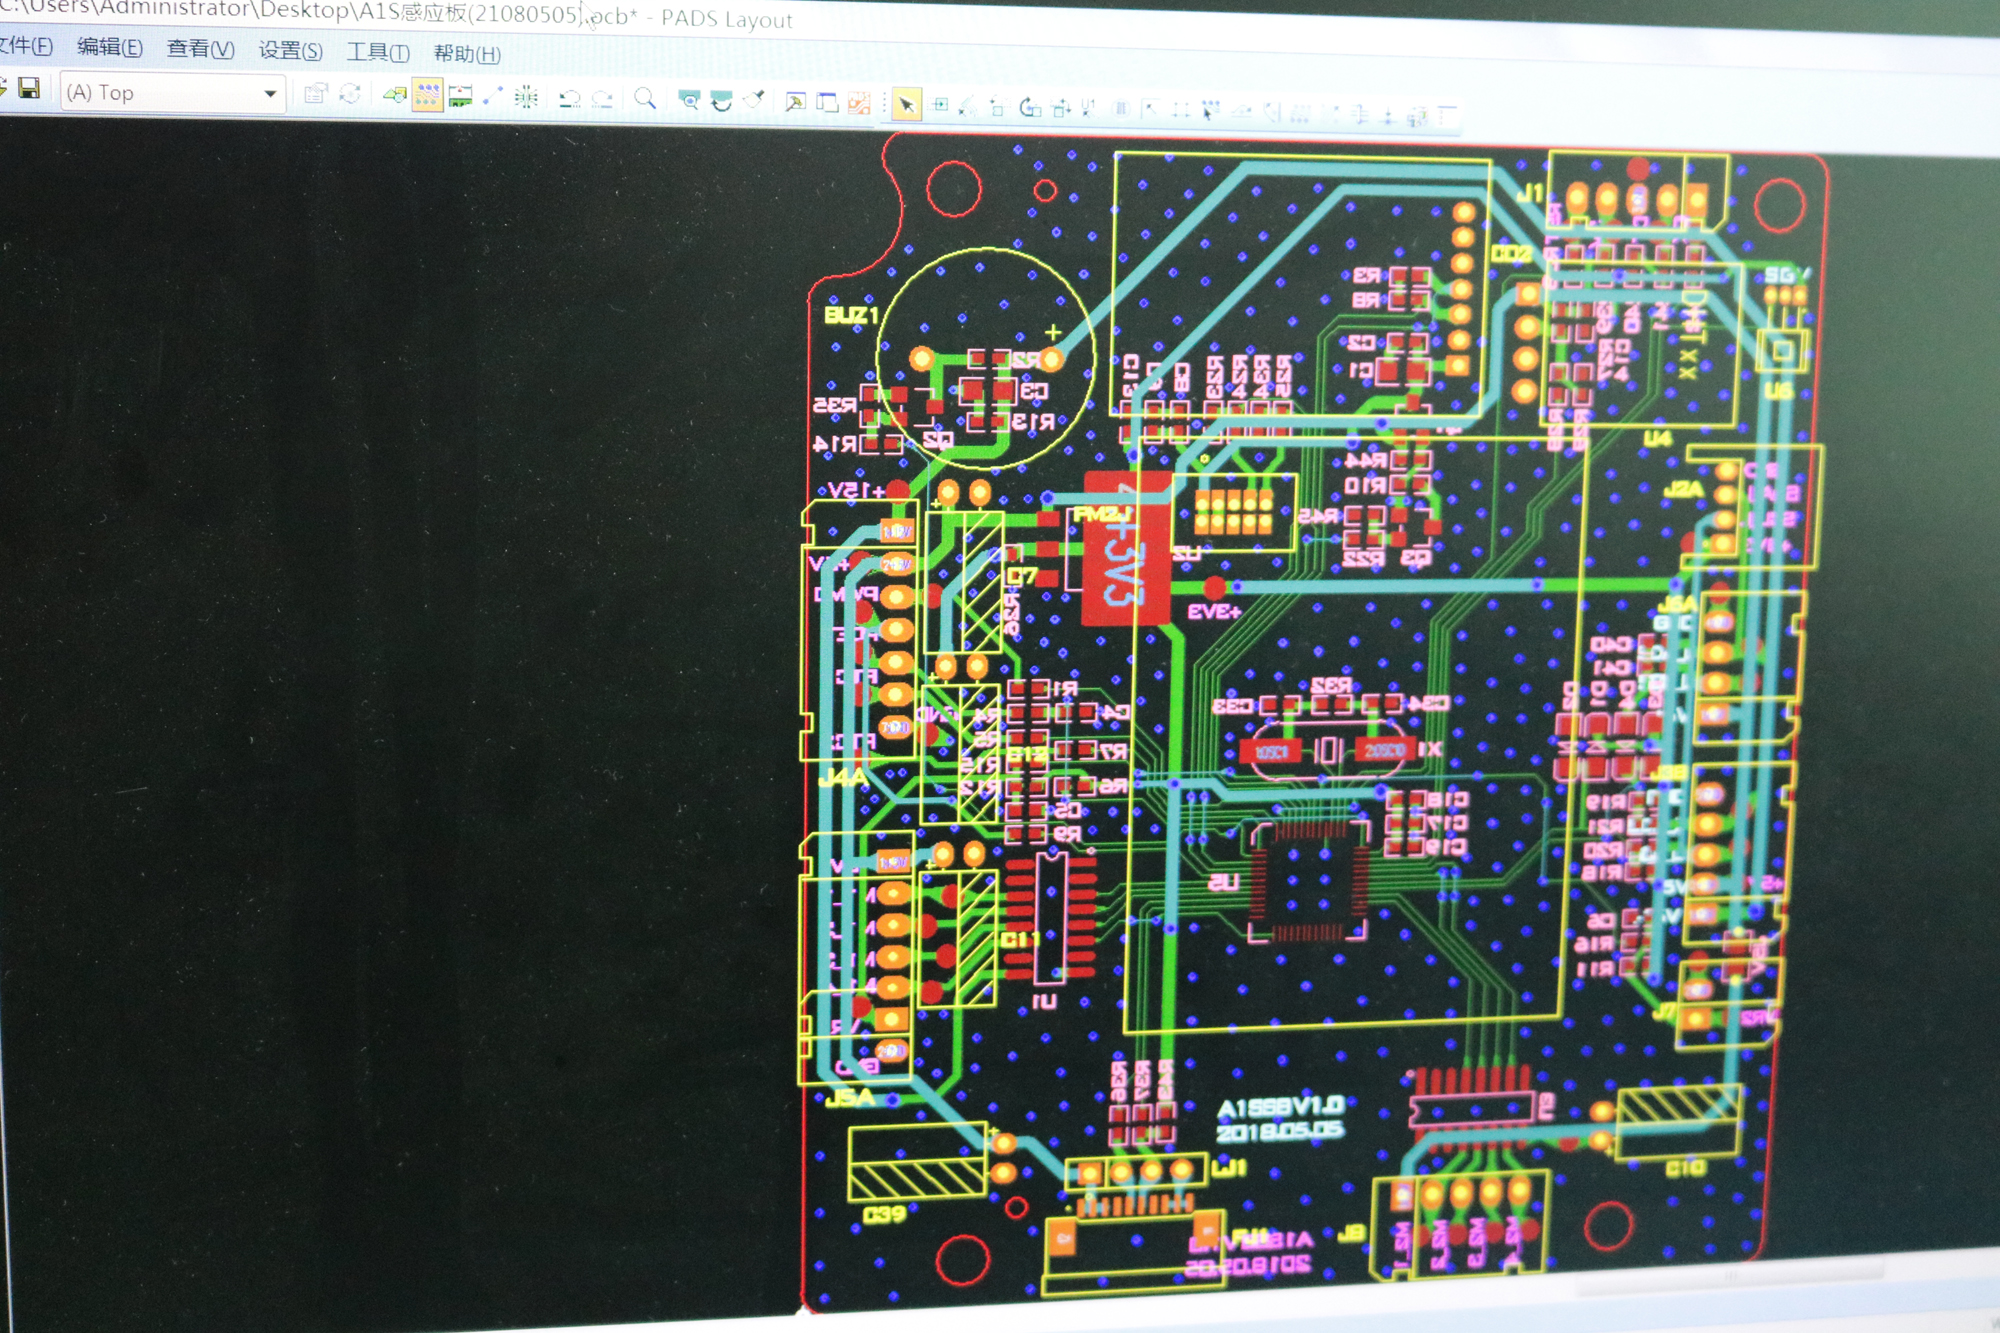
Task: Open the 帮助(H) Help menu
Action: (x=467, y=54)
